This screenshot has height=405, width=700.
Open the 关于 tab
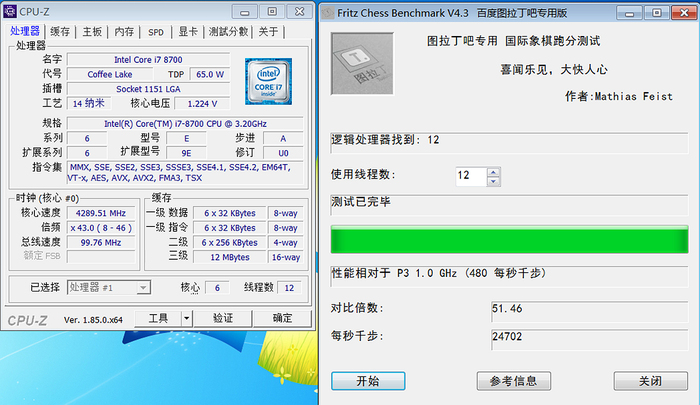point(268,32)
